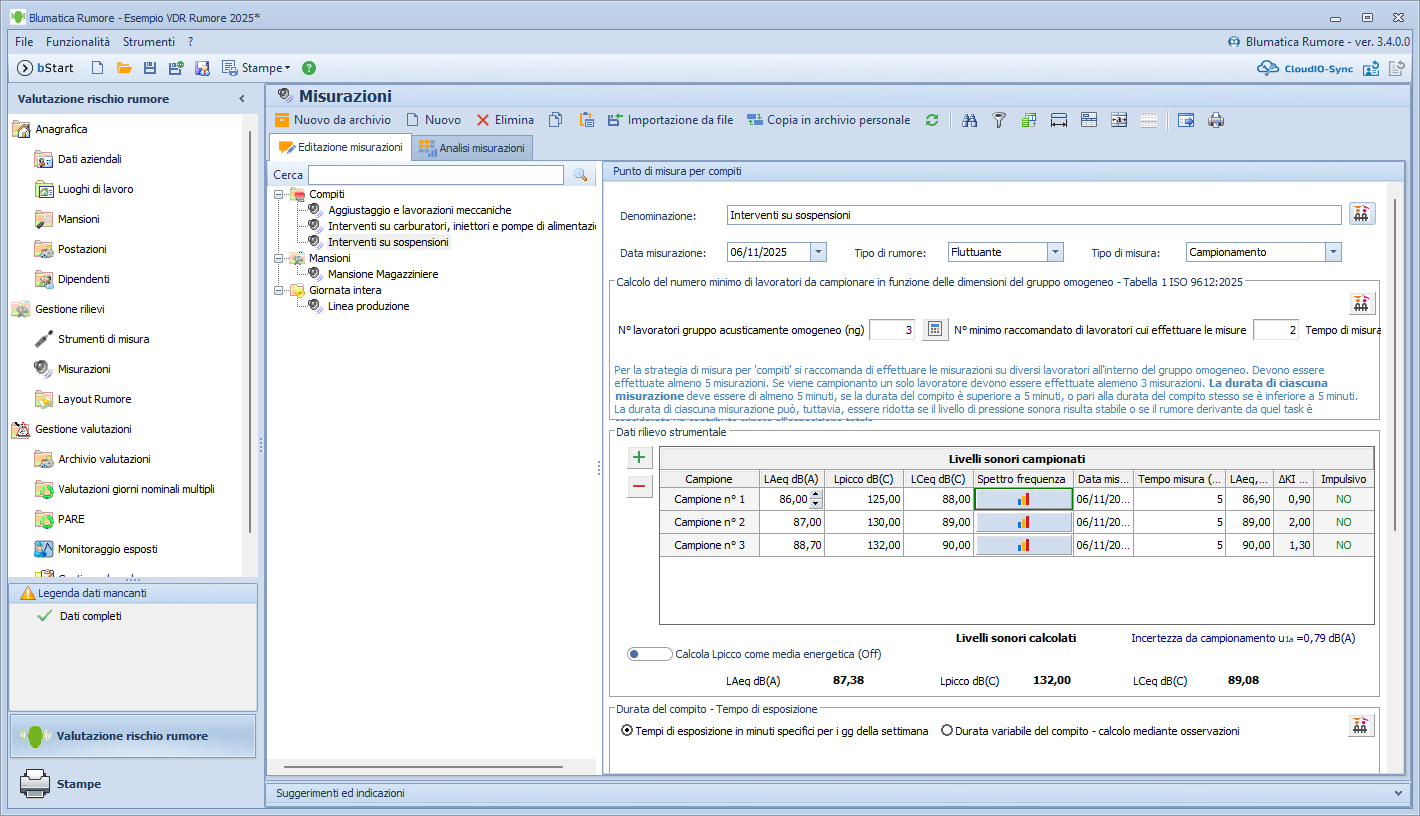Open the Tipo di misura dropdown
This screenshot has width=1420, height=816.
tap(1332, 253)
